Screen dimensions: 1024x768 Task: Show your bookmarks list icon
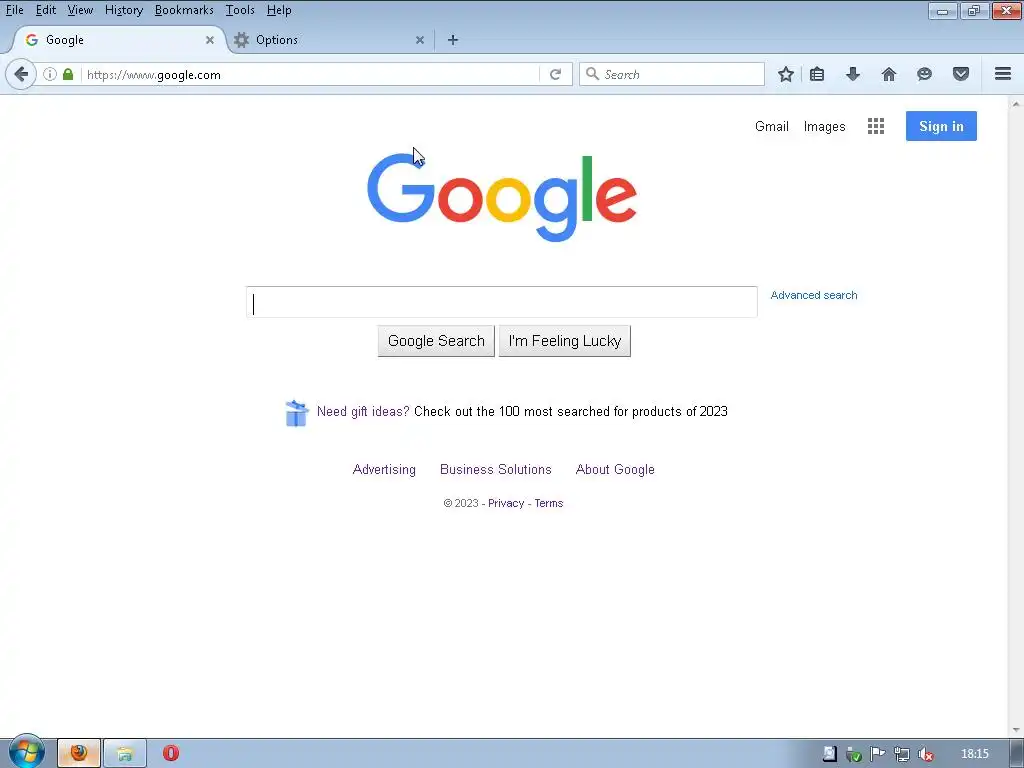[817, 74]
